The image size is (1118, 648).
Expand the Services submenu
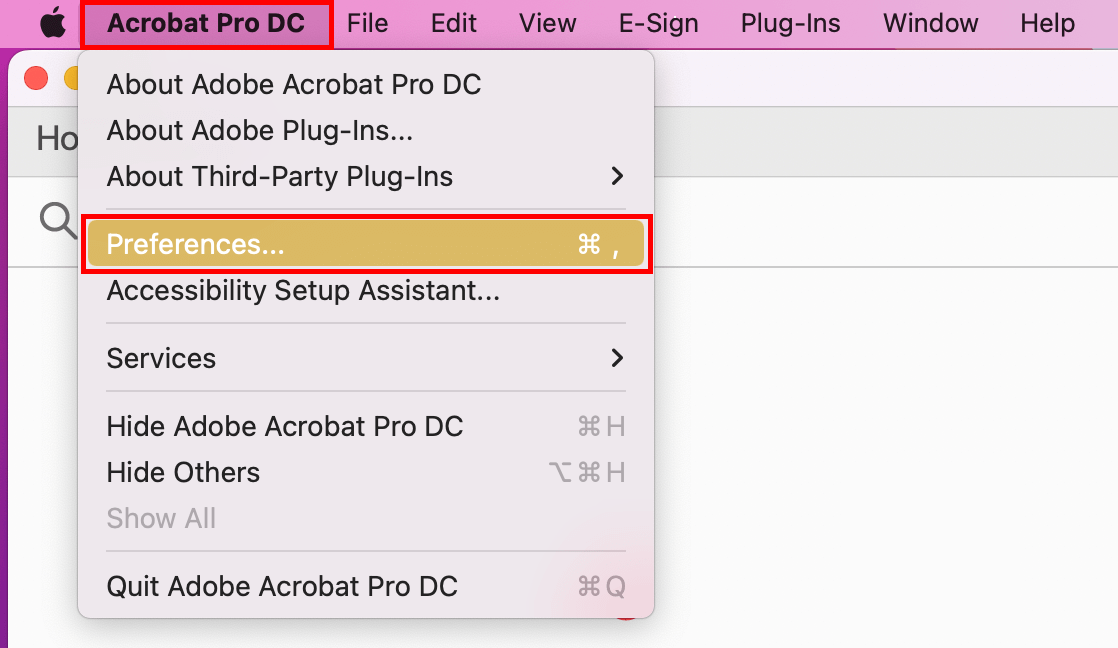click(365, 358)
